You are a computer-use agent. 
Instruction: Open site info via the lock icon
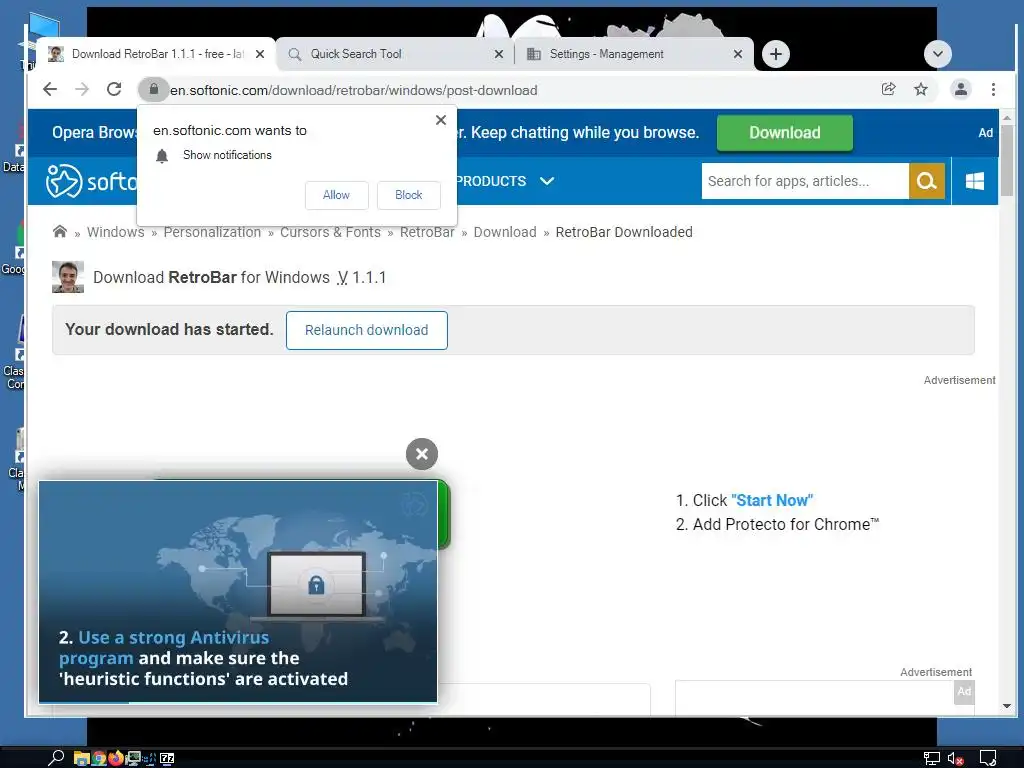pos(153,89)
